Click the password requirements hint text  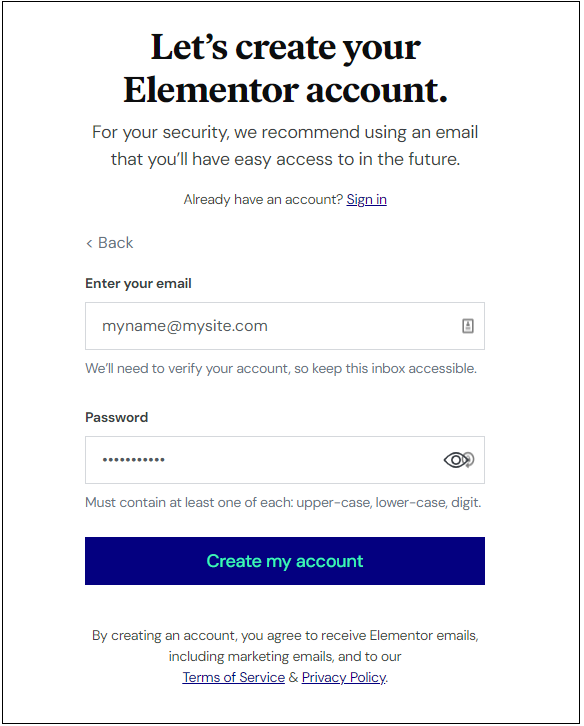click(283, 502)
